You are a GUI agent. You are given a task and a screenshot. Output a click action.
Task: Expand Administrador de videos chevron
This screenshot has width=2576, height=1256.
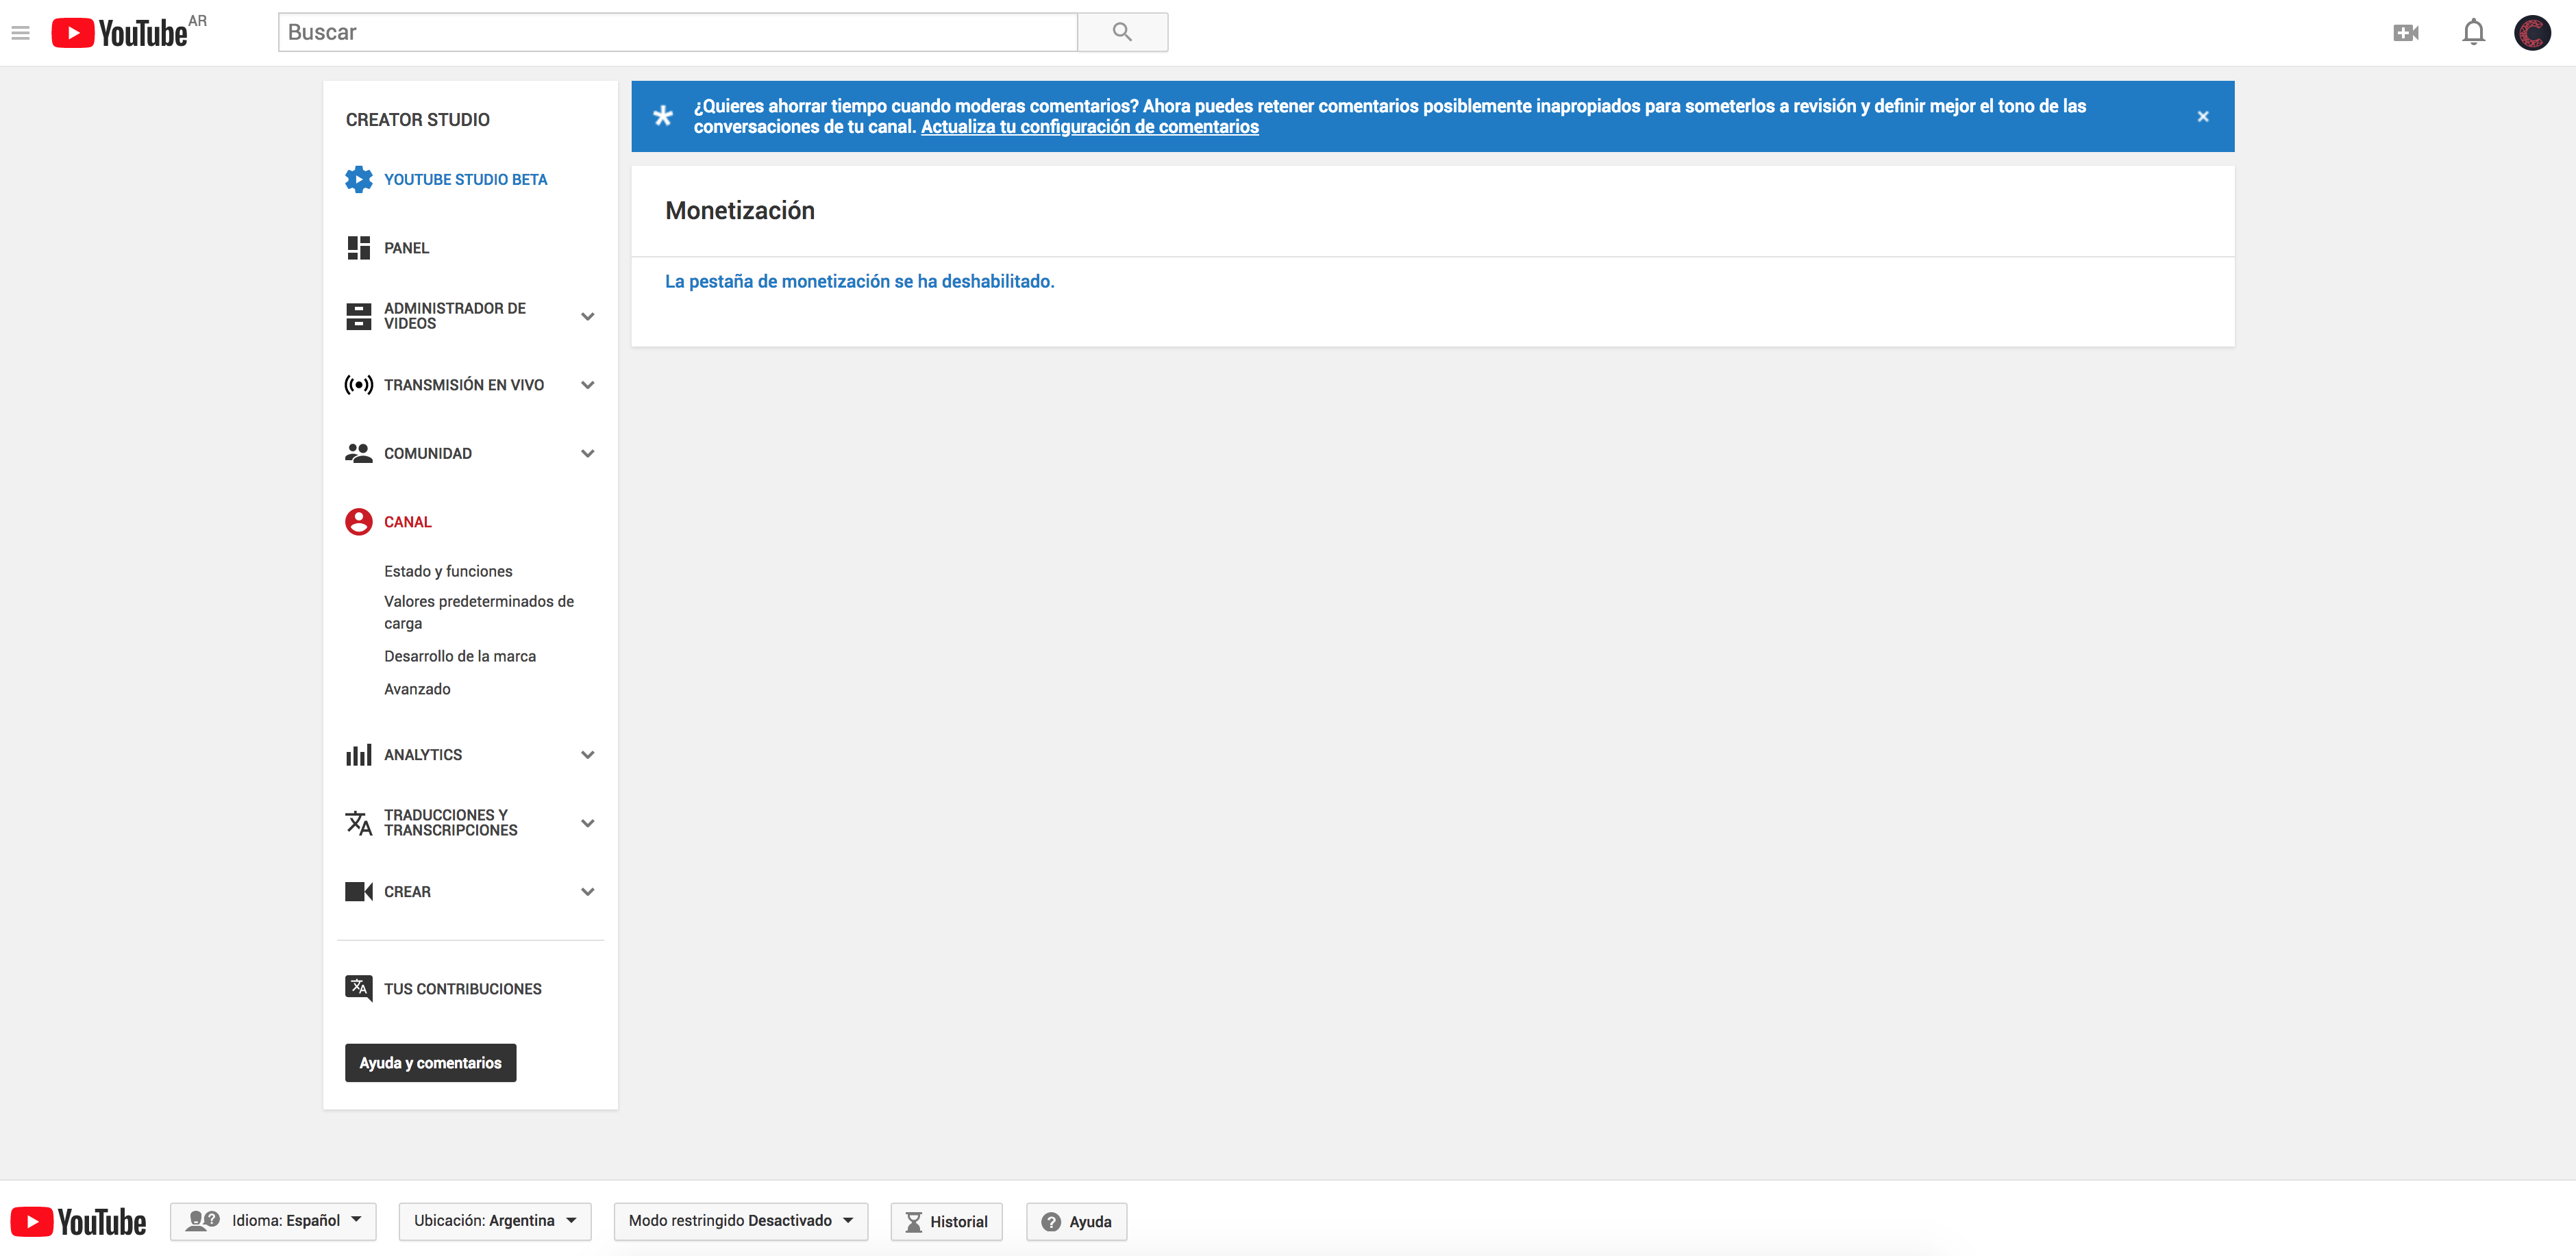click(588, 316)
